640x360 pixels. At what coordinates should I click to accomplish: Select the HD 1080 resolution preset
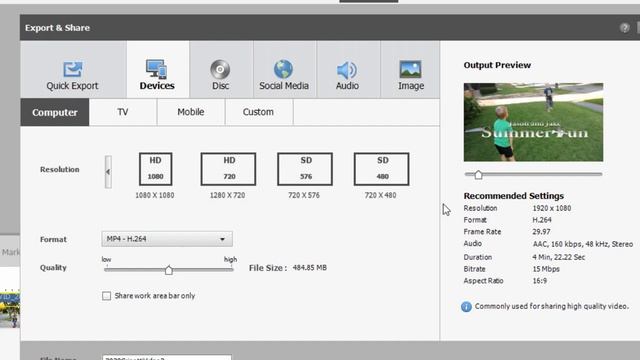coord(156,169)
